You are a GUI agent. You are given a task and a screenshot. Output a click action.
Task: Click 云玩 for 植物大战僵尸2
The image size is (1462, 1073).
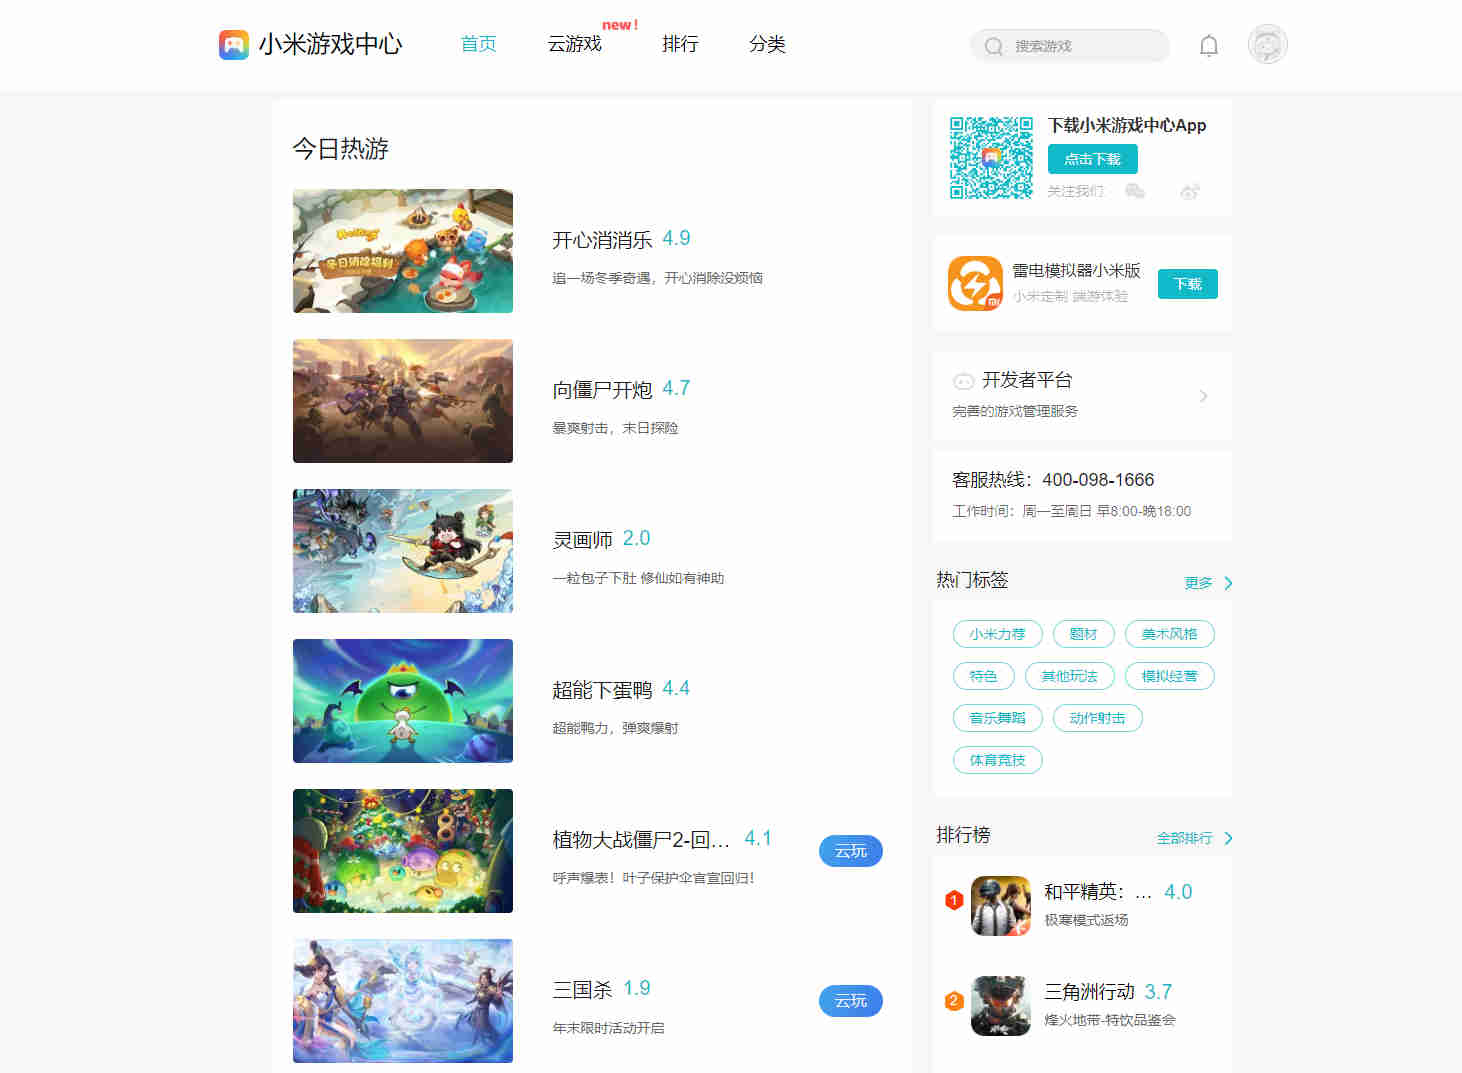850,851
